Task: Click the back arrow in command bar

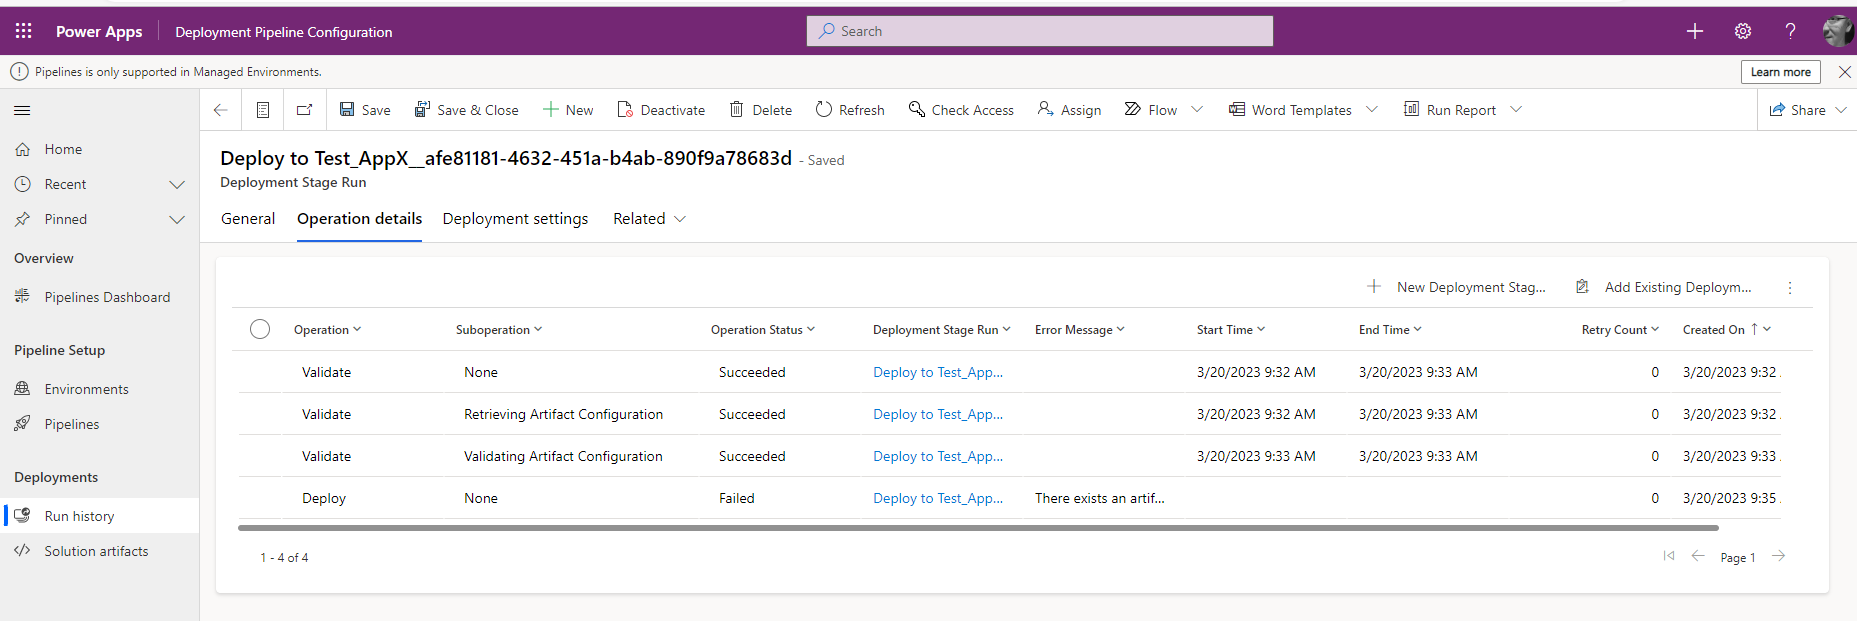Action: click(221, 110)
